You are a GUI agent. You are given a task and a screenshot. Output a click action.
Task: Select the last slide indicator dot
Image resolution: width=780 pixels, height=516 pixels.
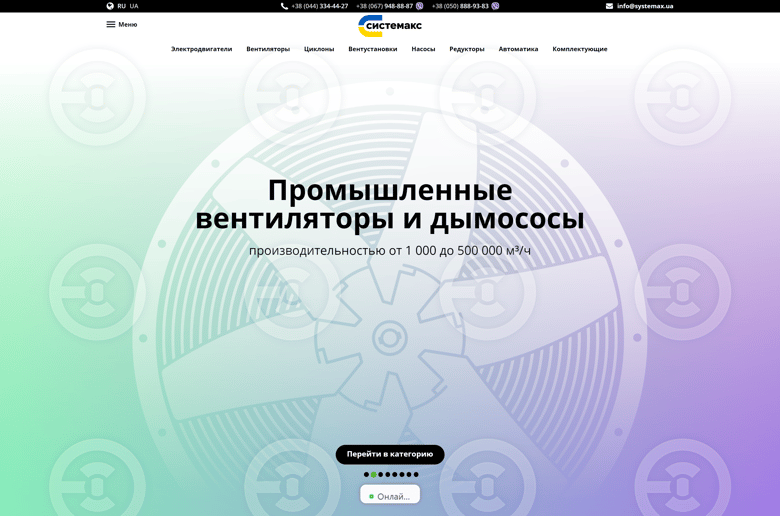tap(416, 474)
